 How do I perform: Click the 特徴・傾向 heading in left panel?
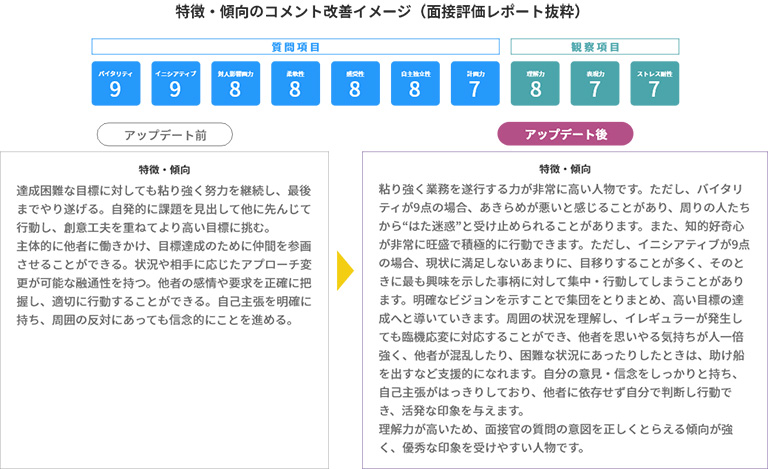point(165,169)
